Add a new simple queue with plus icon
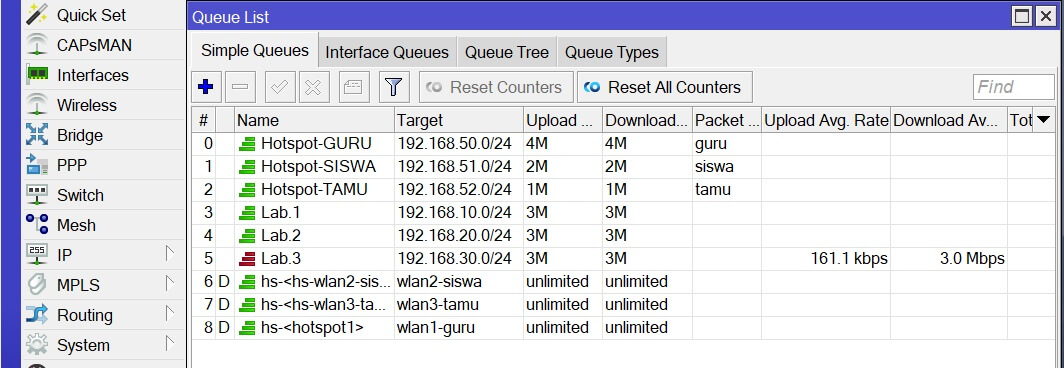1064x368 pixels. coord(205,87)
